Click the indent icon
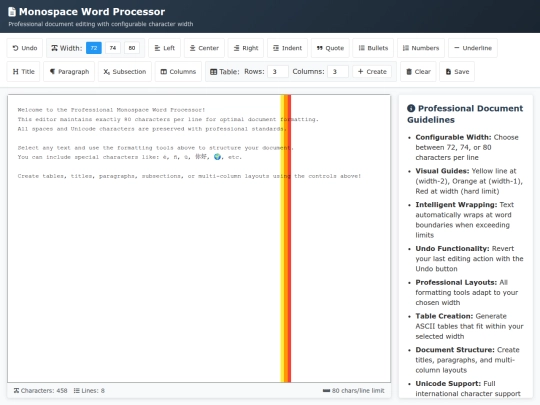 tap(276, 48)
